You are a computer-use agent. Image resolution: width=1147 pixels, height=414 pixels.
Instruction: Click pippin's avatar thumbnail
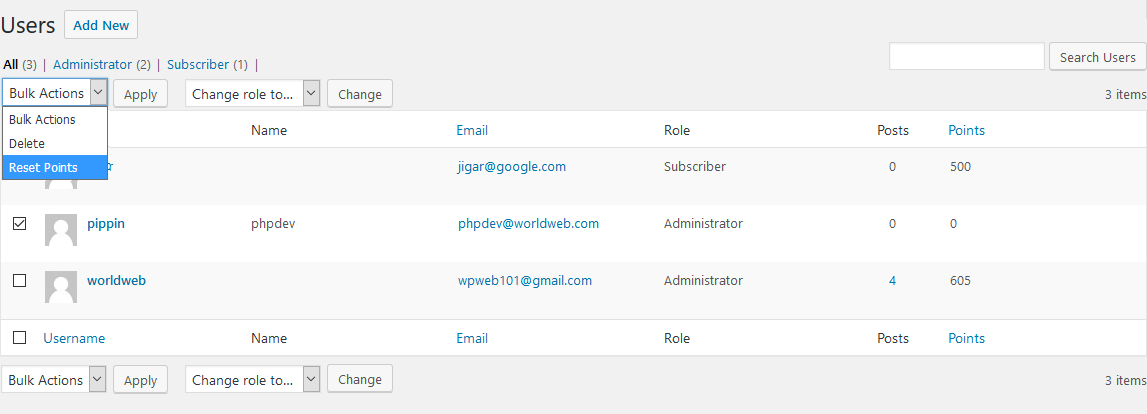(61, 230)
